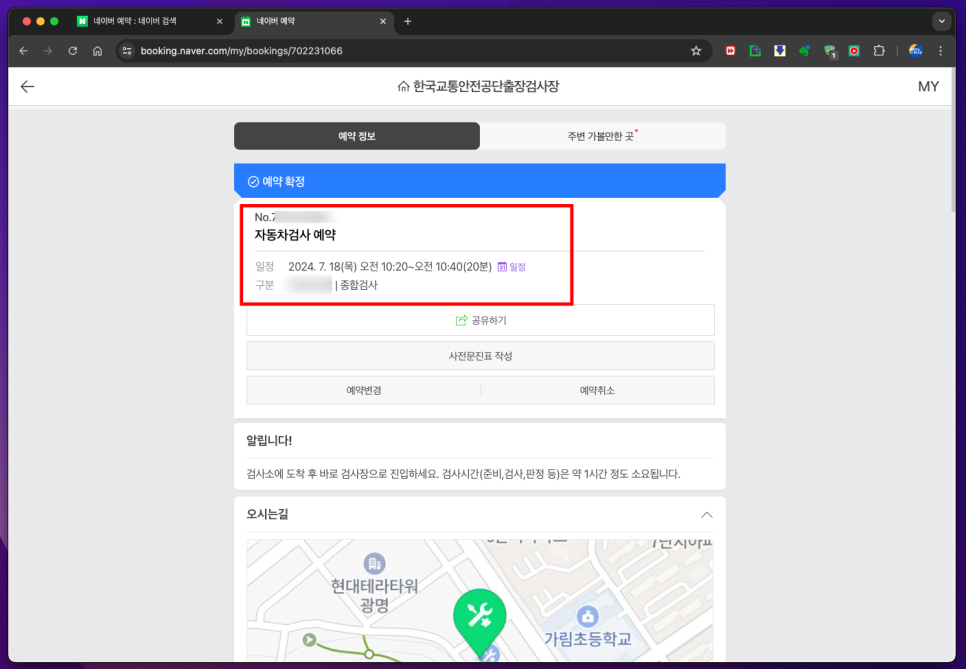
Task: Click the 사전문진표 작성 button
Action: pos(481,356)
